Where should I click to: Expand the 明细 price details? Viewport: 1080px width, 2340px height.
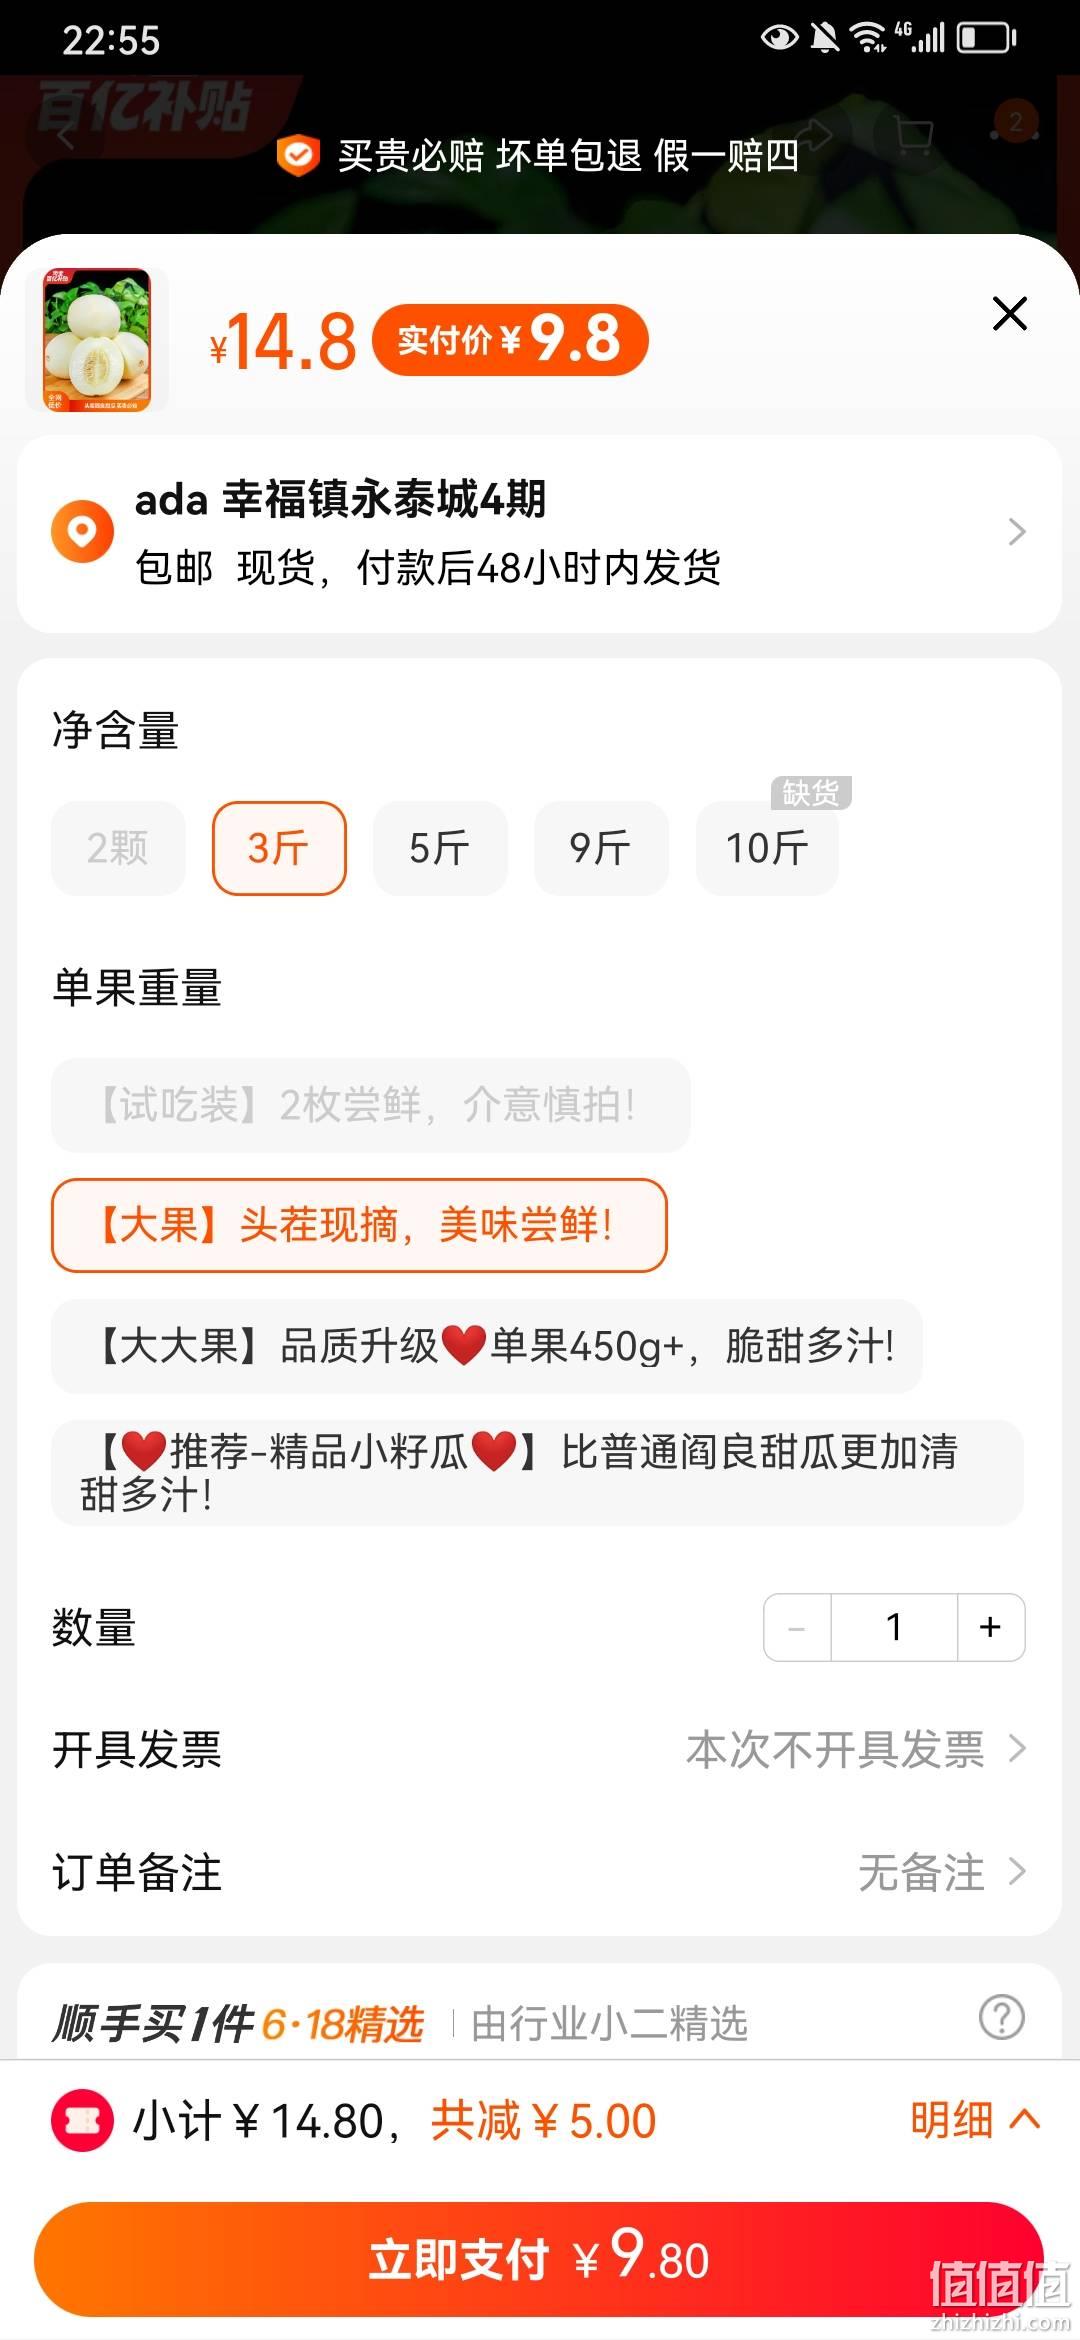point(975,2120)
